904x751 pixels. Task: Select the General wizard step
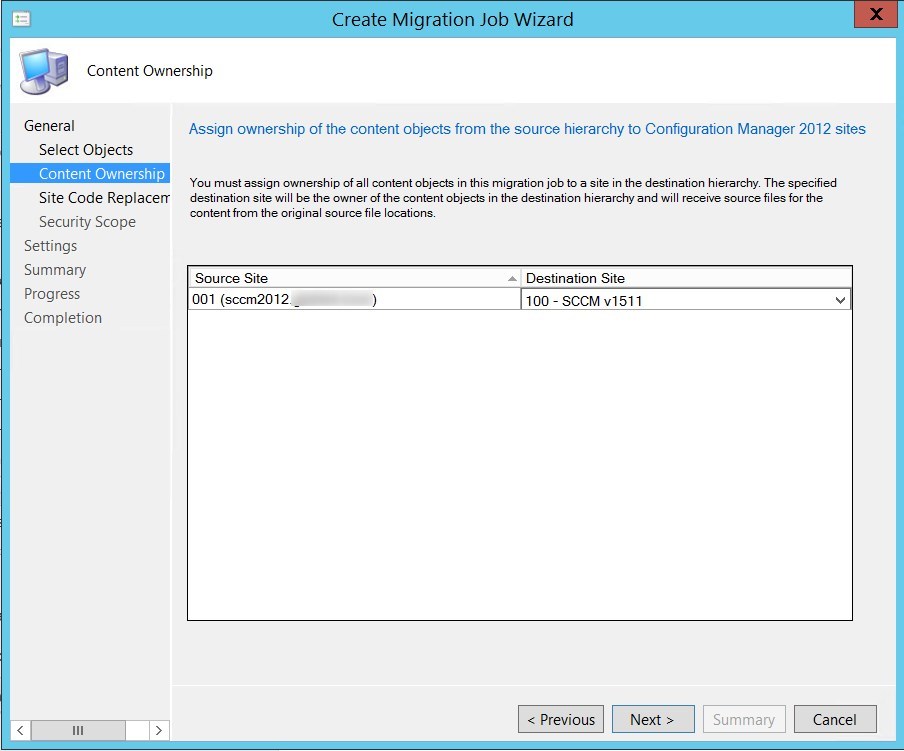tap(48, 125)
